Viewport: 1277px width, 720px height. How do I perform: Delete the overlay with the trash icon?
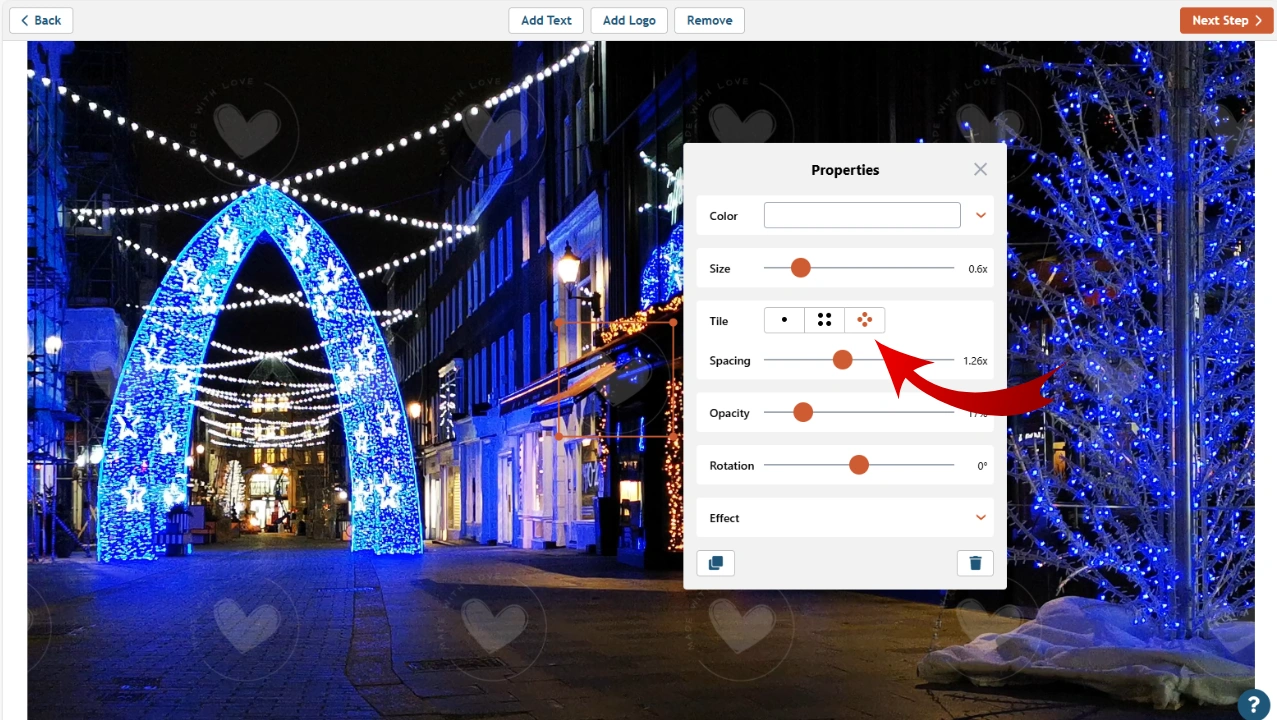point(975,563)
